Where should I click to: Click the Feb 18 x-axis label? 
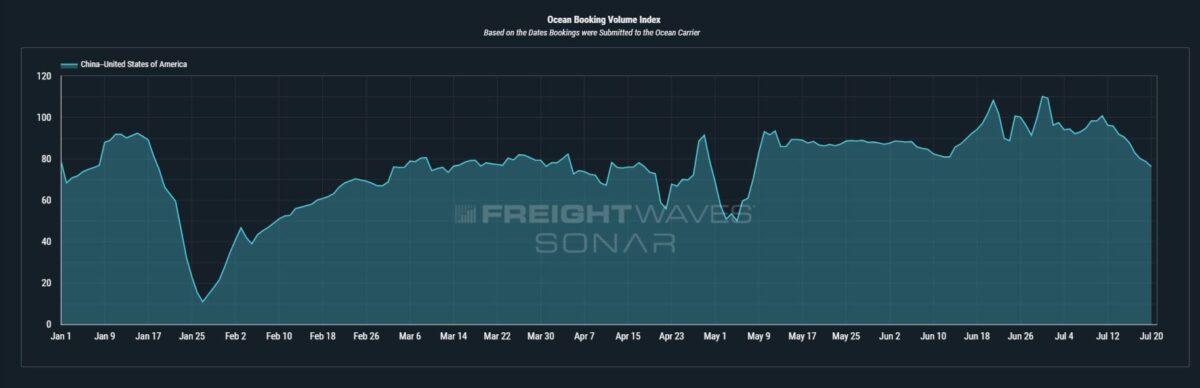click(322, 337)
